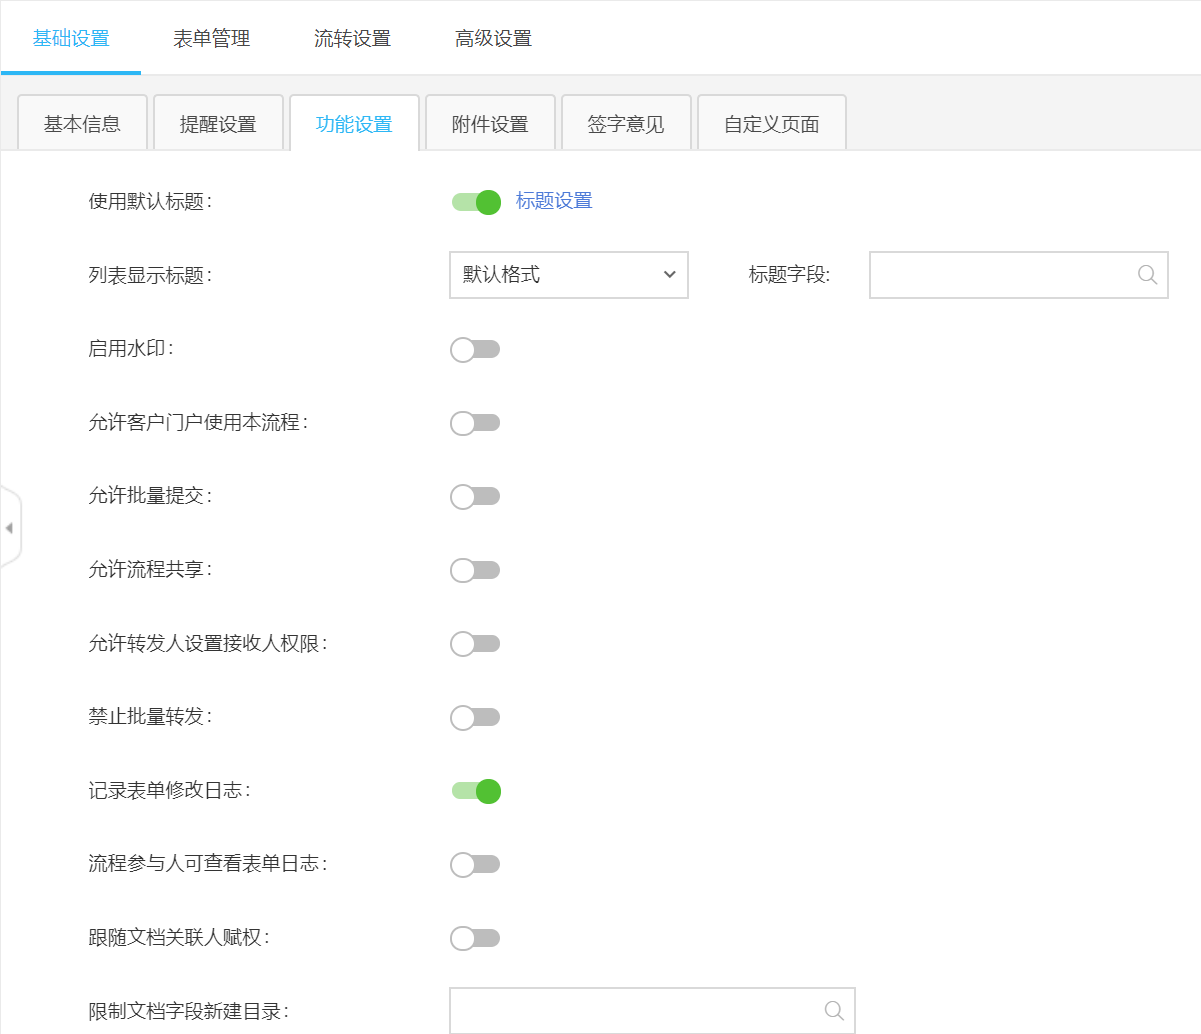Enable 禁止批量转发 switch
The image size is (1201, 1034).
click(475, 717)
